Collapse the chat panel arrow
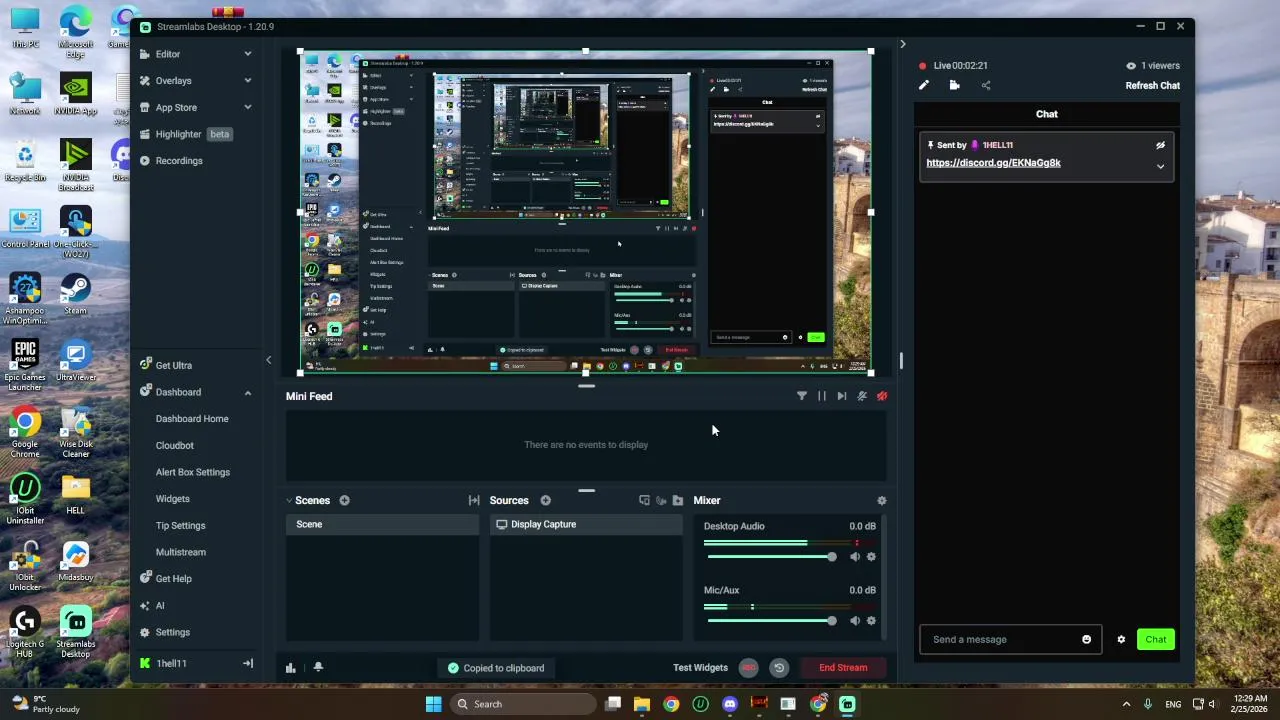Viewport: 1280px width, 720px height. [x=902, y=44]
